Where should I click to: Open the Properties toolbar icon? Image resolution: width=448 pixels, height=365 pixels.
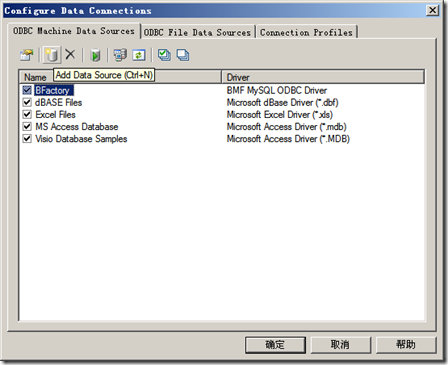click(27, 55)
